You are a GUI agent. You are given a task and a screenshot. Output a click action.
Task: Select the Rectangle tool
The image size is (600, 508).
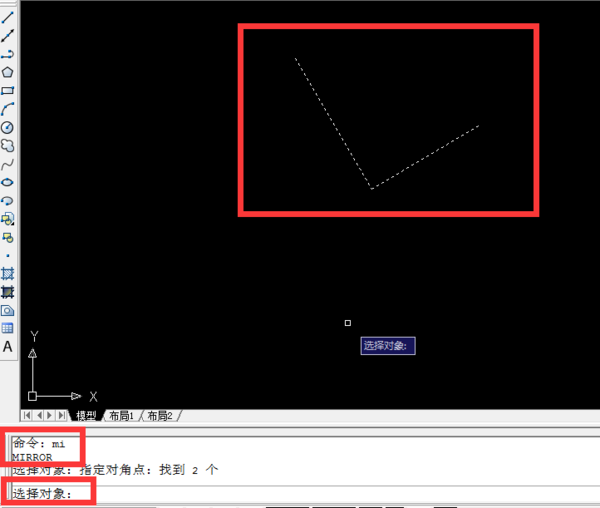8,91
